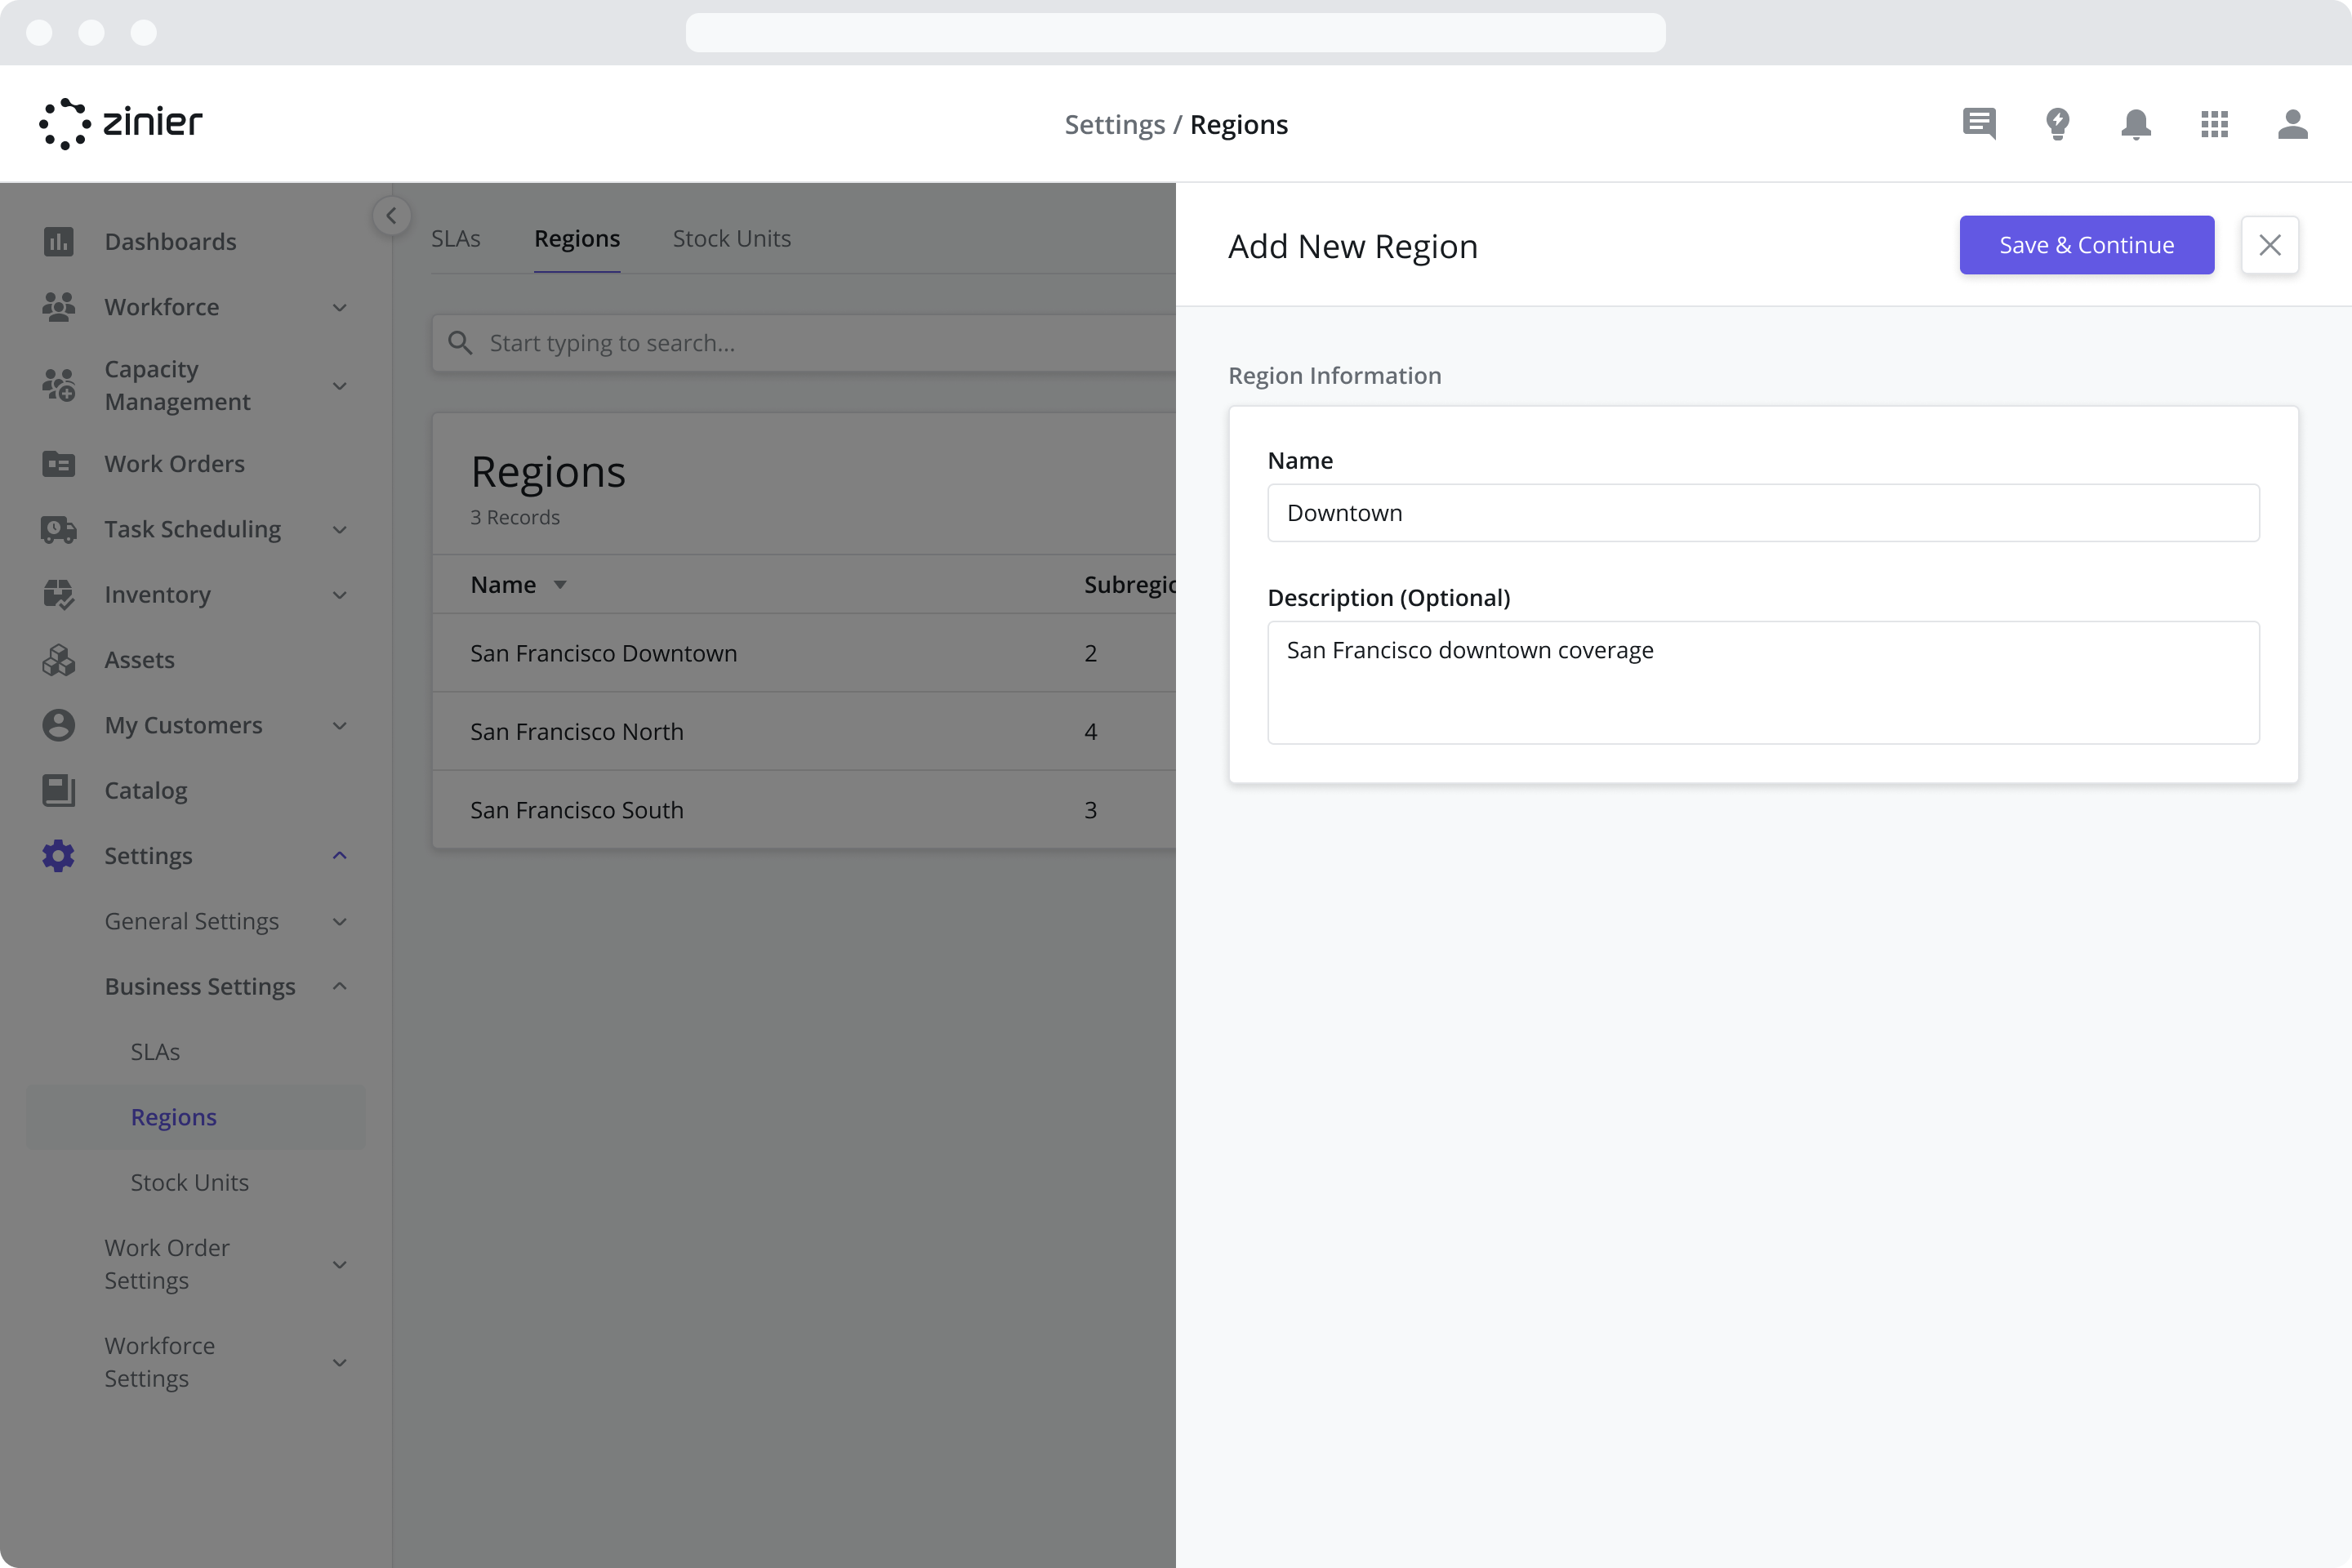Close the Add New Region panel

2270,245
